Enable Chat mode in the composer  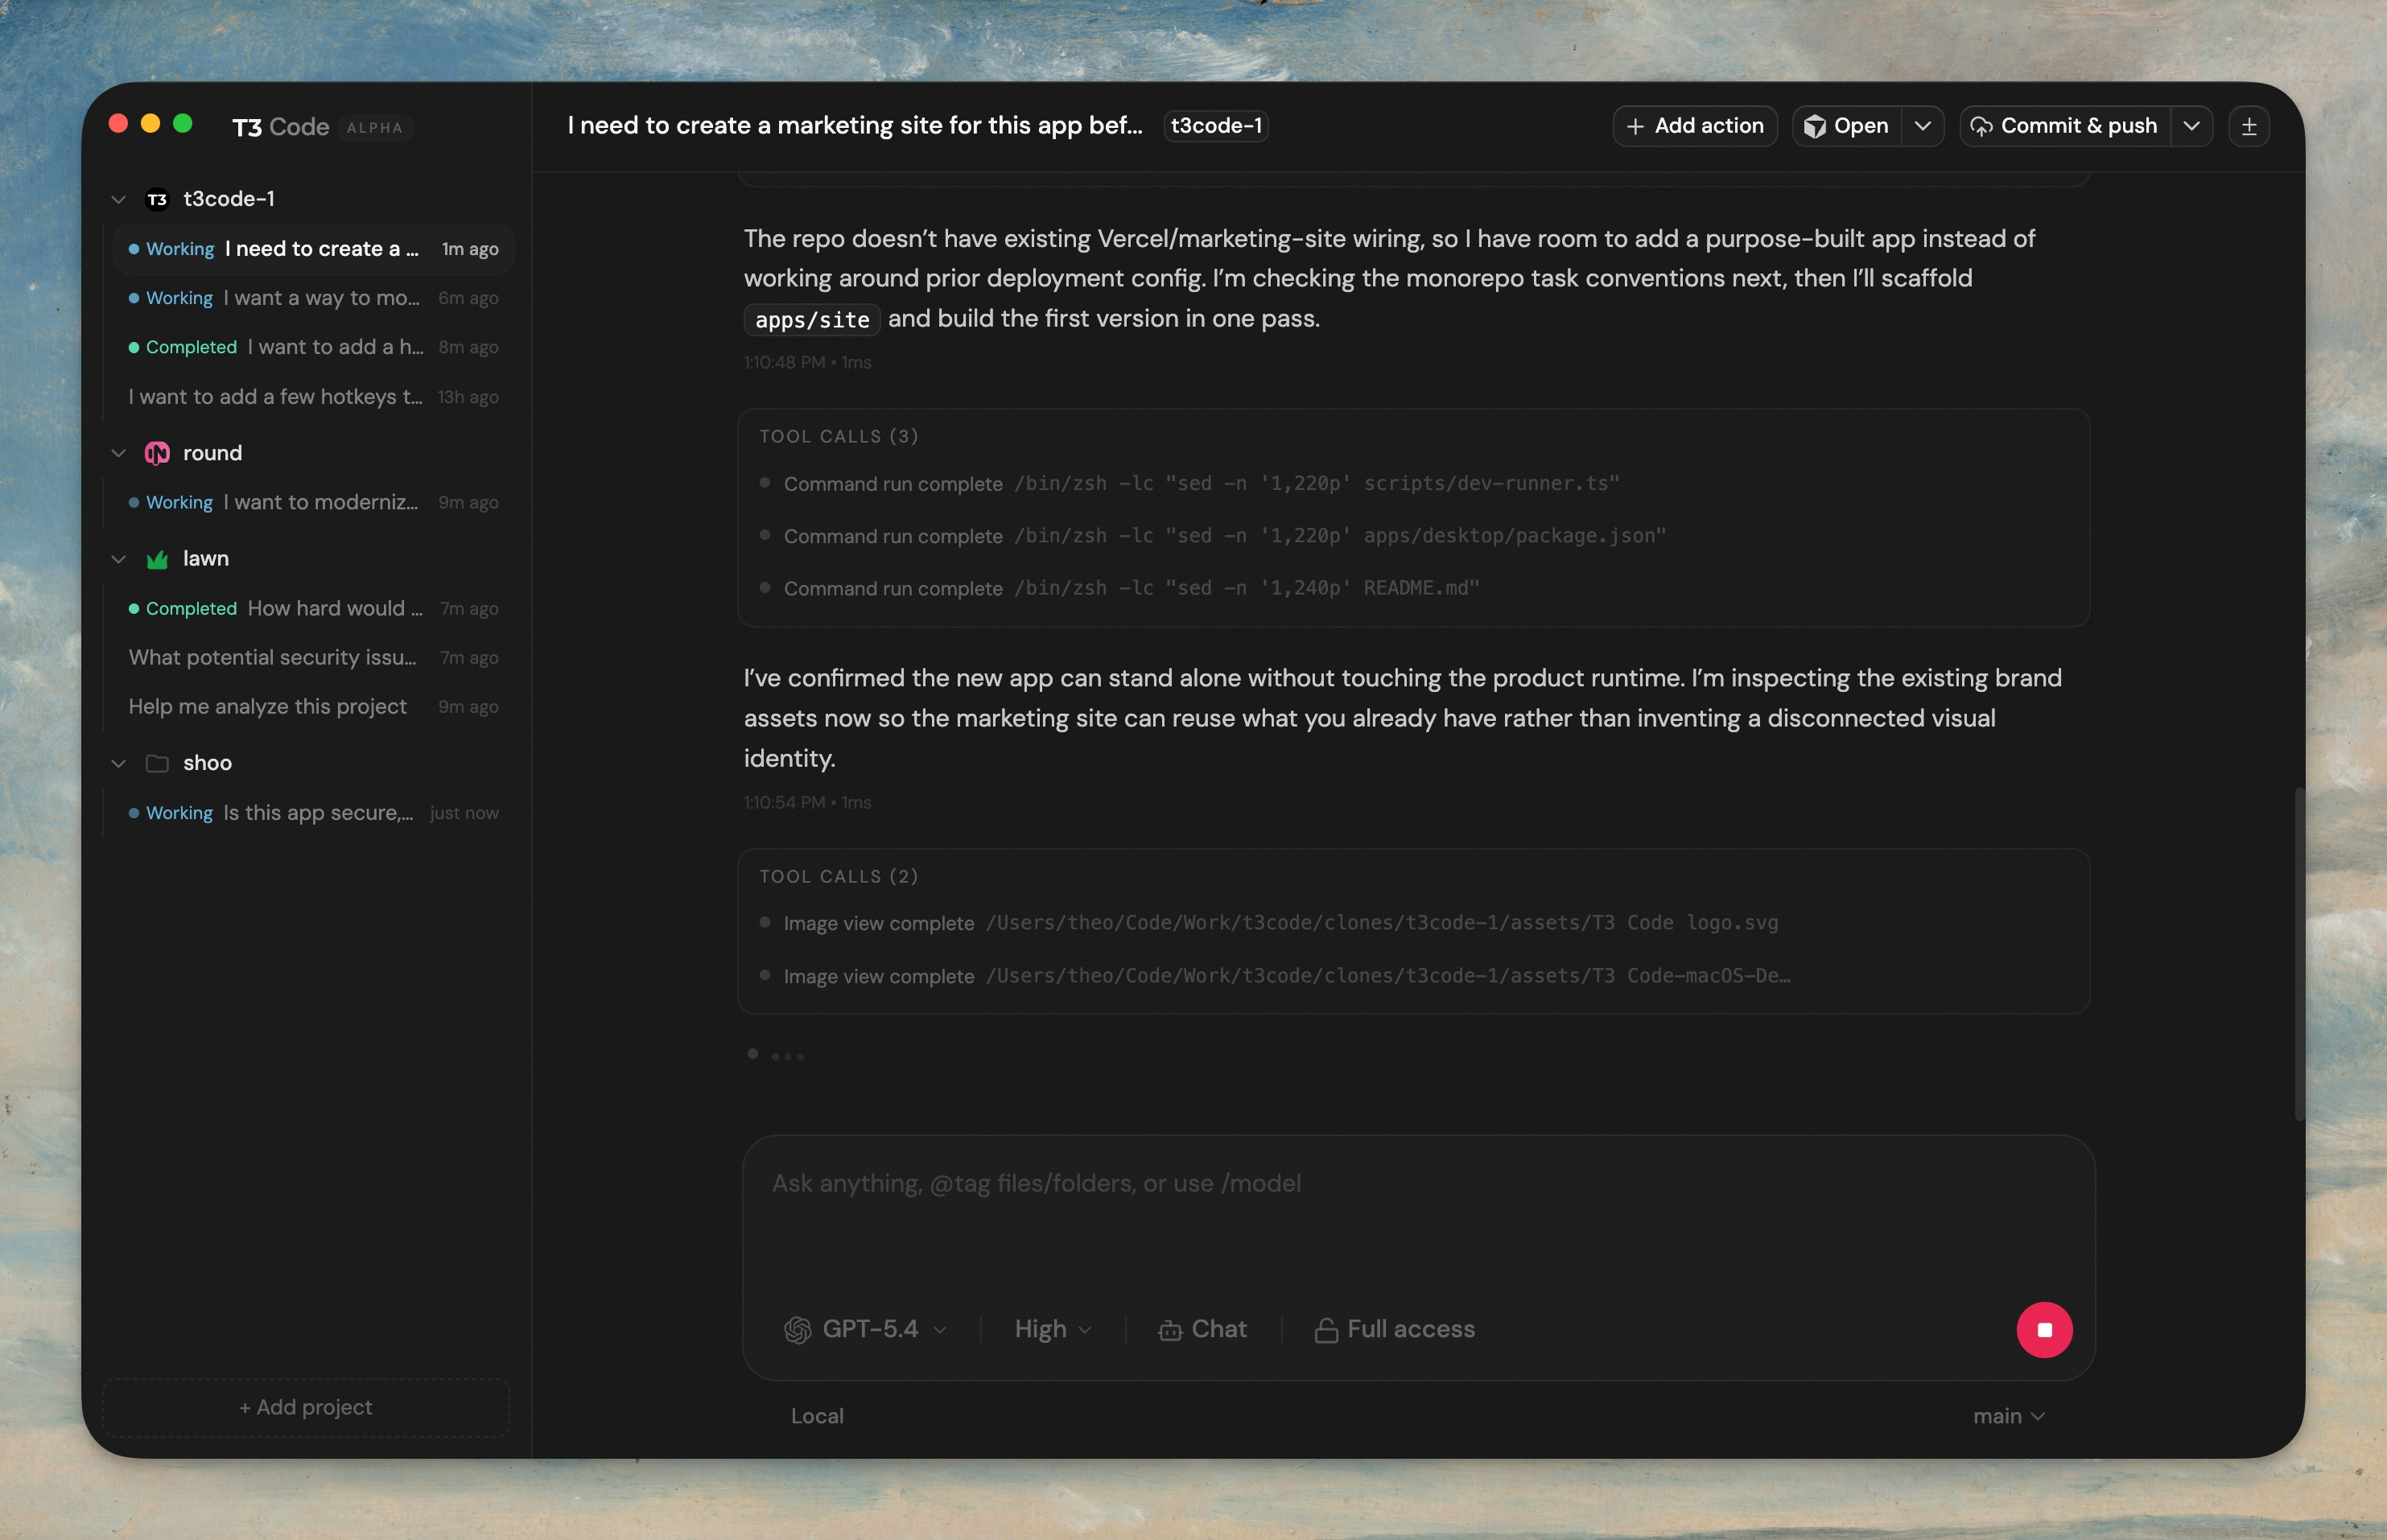pos(1203,1329)
